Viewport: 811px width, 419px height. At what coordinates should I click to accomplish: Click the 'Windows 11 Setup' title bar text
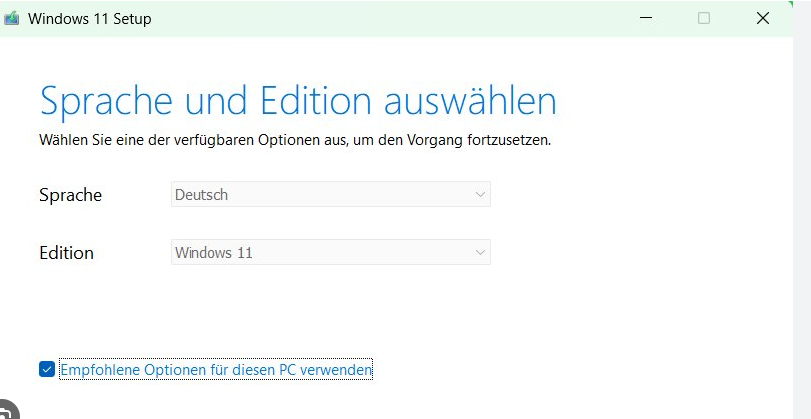(x=89, y=19)
